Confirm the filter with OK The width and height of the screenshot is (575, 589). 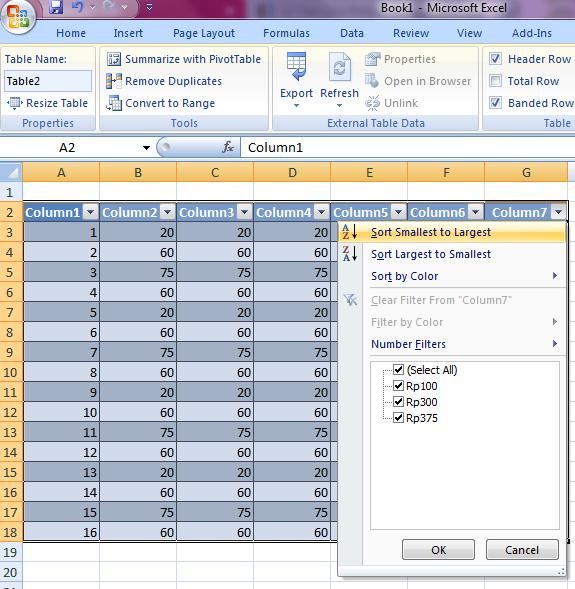click(x=438, y=550)
